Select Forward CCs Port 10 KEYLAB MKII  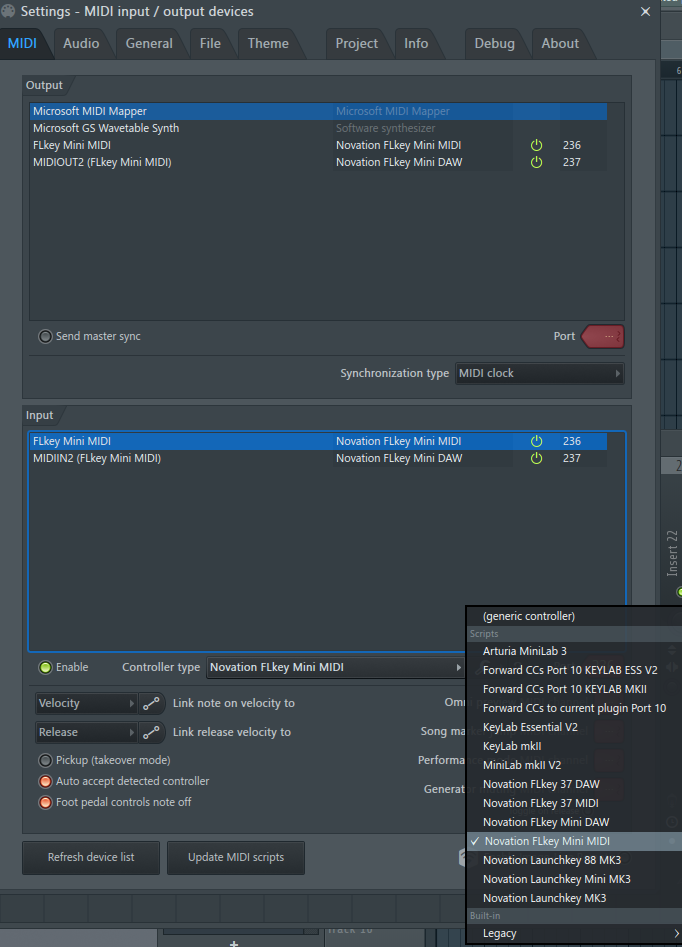(574, 689)
